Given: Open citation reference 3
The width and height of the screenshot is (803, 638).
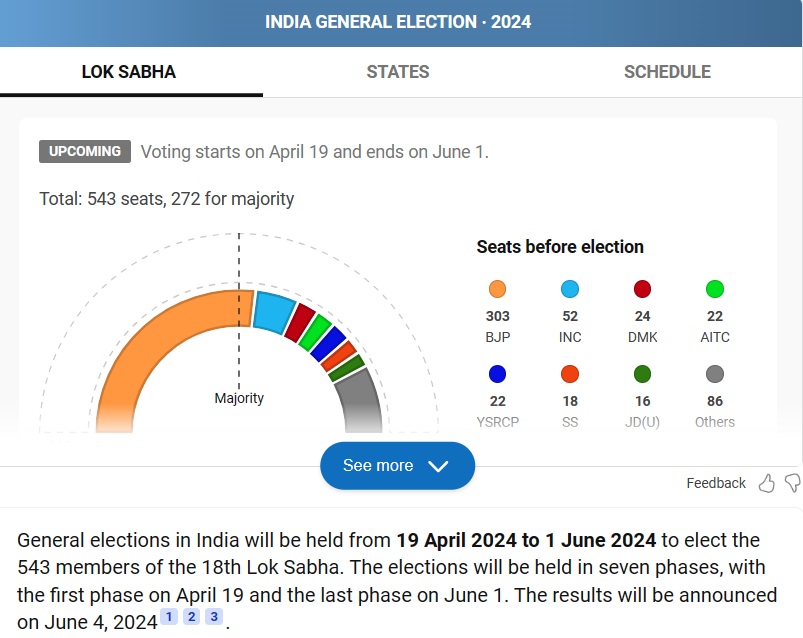Looking at the screenshot, I should click(x=213, y=617).
